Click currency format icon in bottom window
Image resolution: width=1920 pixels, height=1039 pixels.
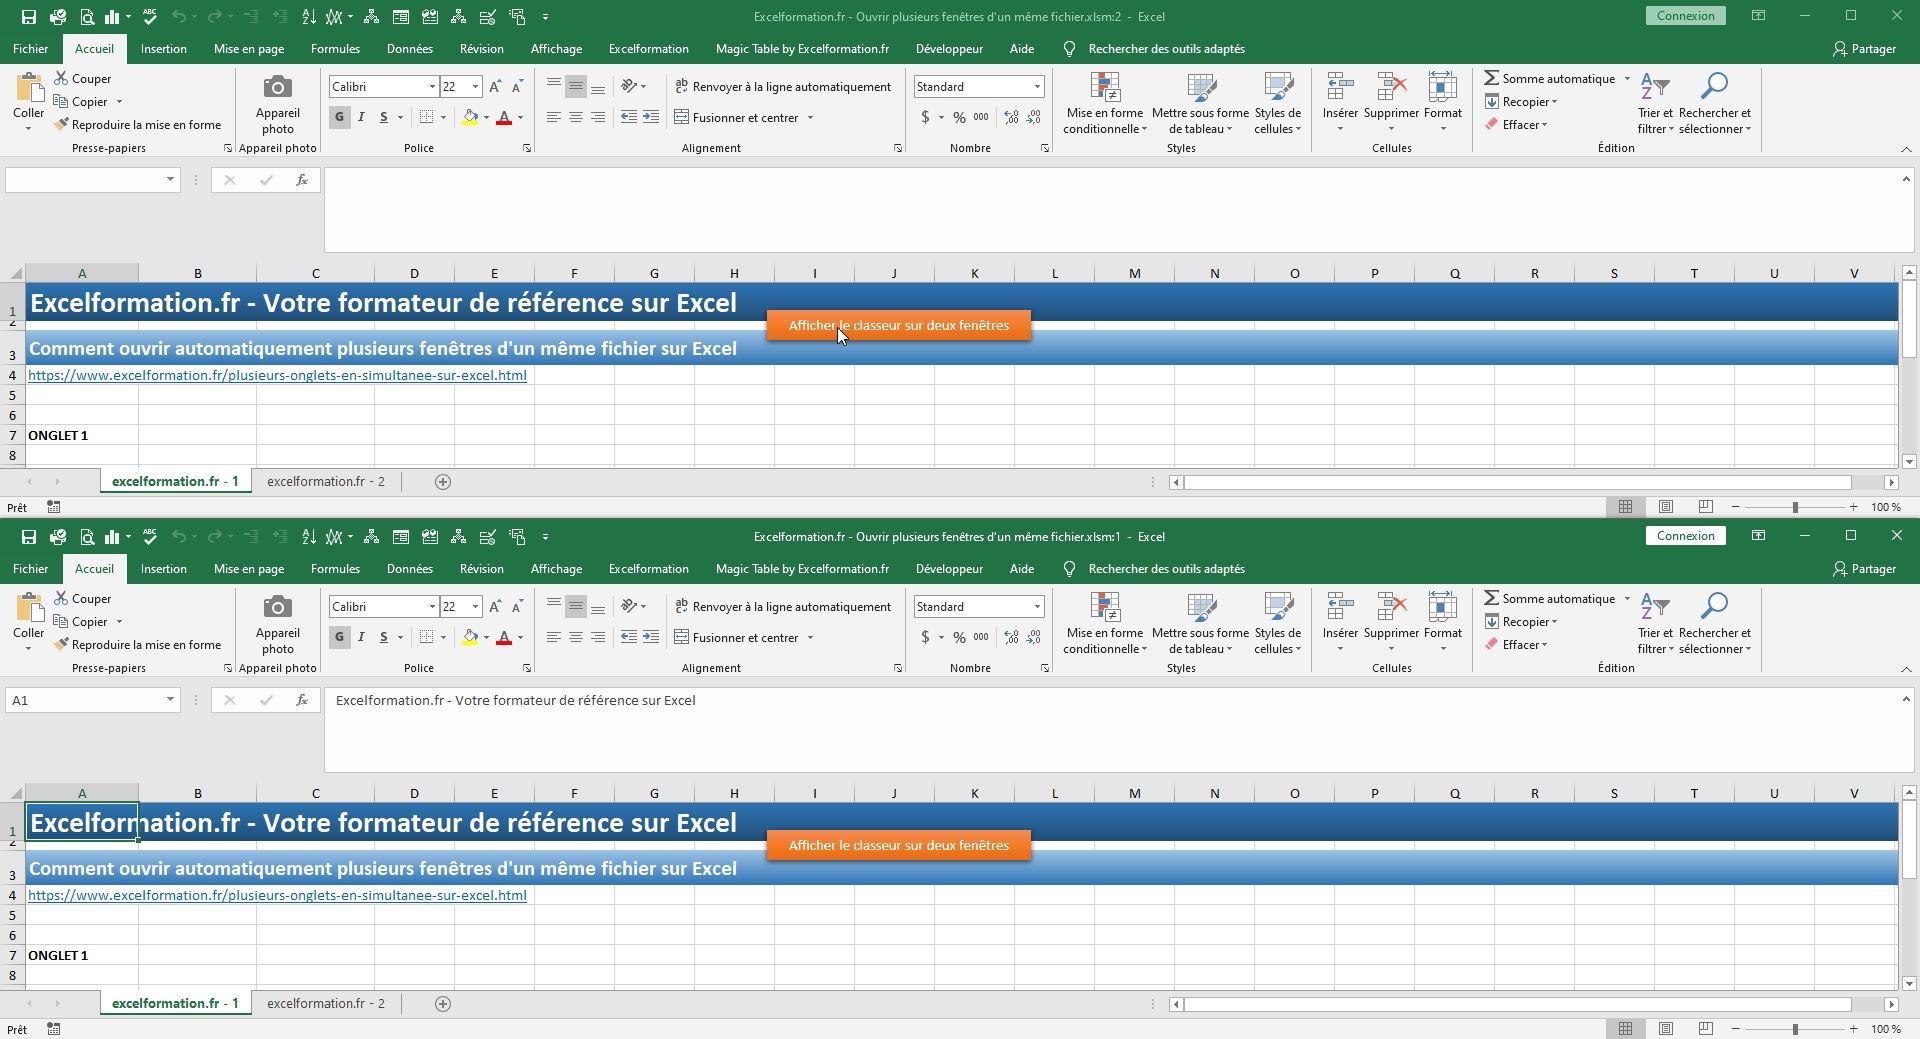(x=925, y=638)
